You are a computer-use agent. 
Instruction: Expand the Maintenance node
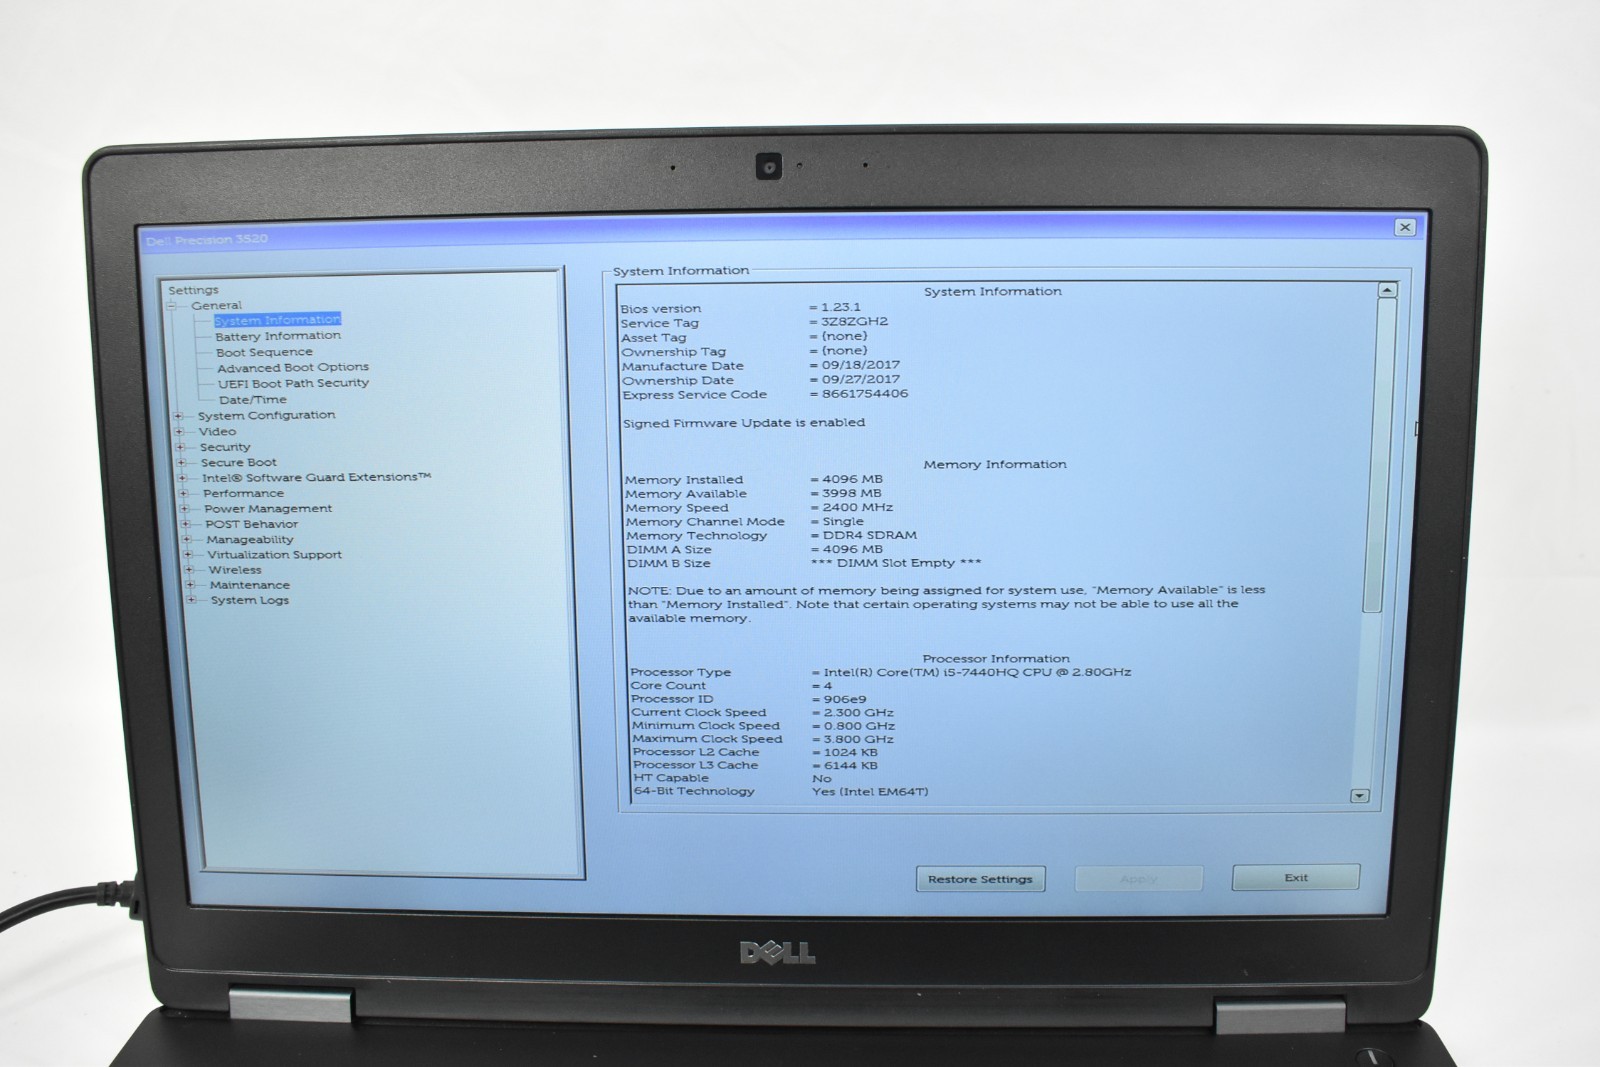(190, 585)
